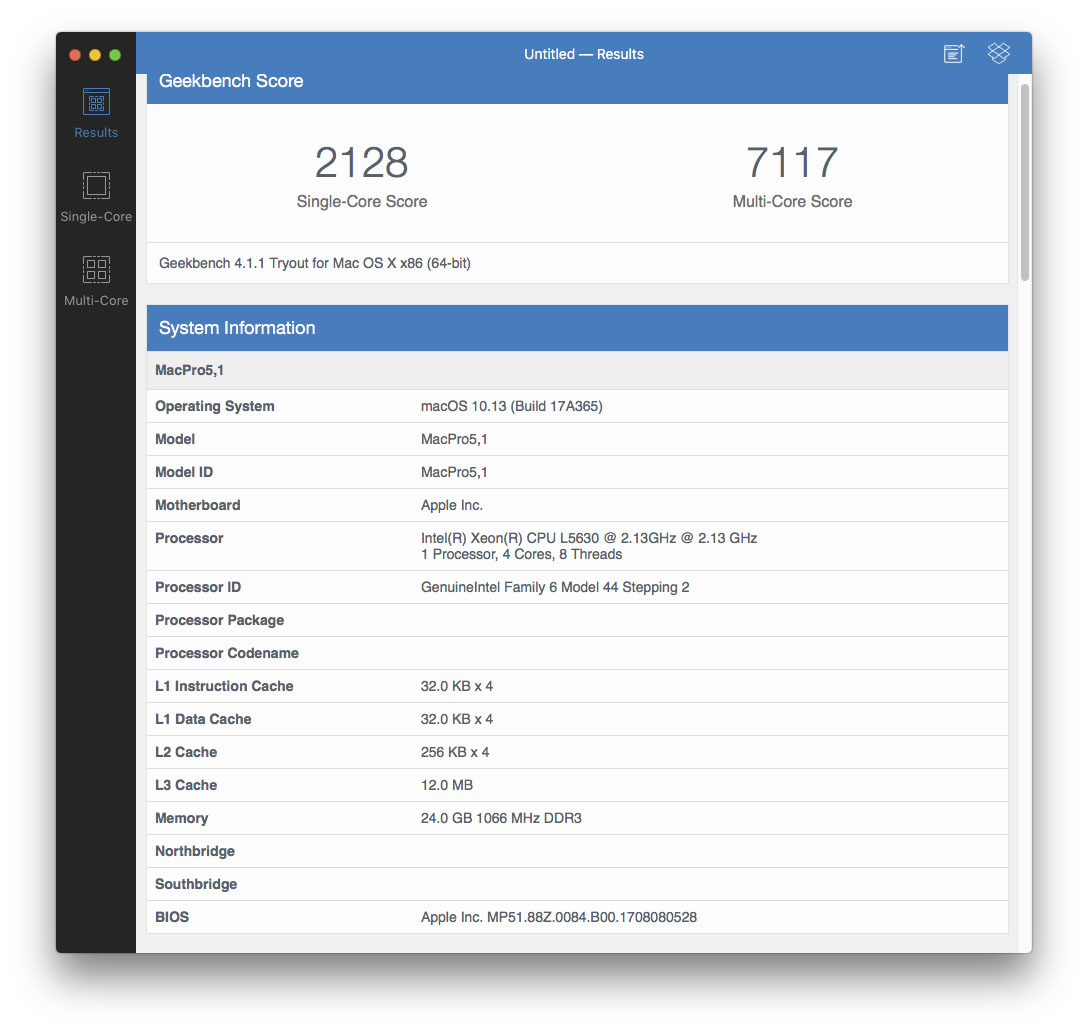Select the Model ID value MacPro5,1
Viewport: 1088px width, 1033px height.
point(454,472)
